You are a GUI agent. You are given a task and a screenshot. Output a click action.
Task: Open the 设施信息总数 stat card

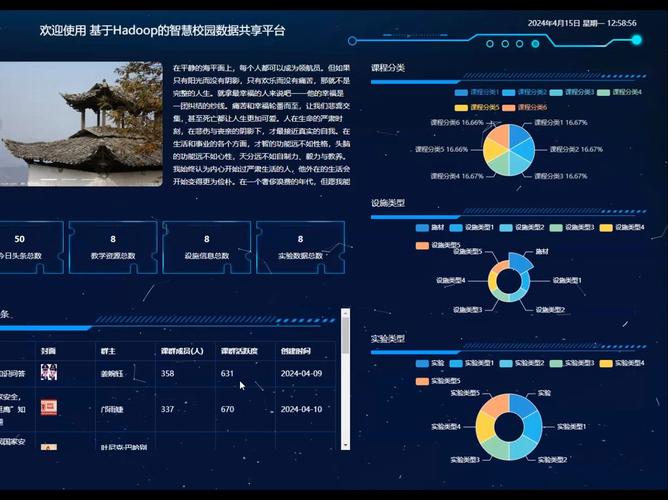tap(207, 247)
